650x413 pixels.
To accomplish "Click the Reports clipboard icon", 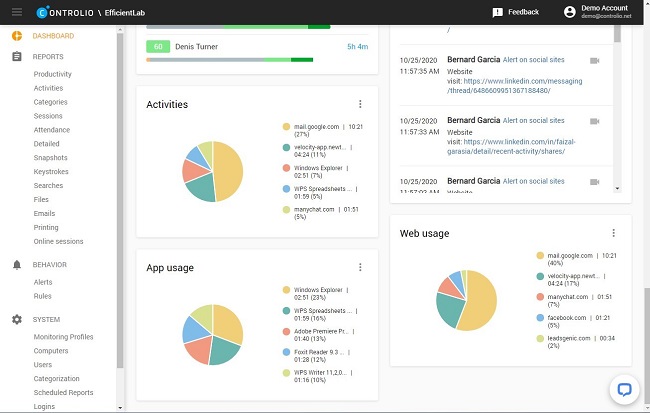I will point(17,56).
